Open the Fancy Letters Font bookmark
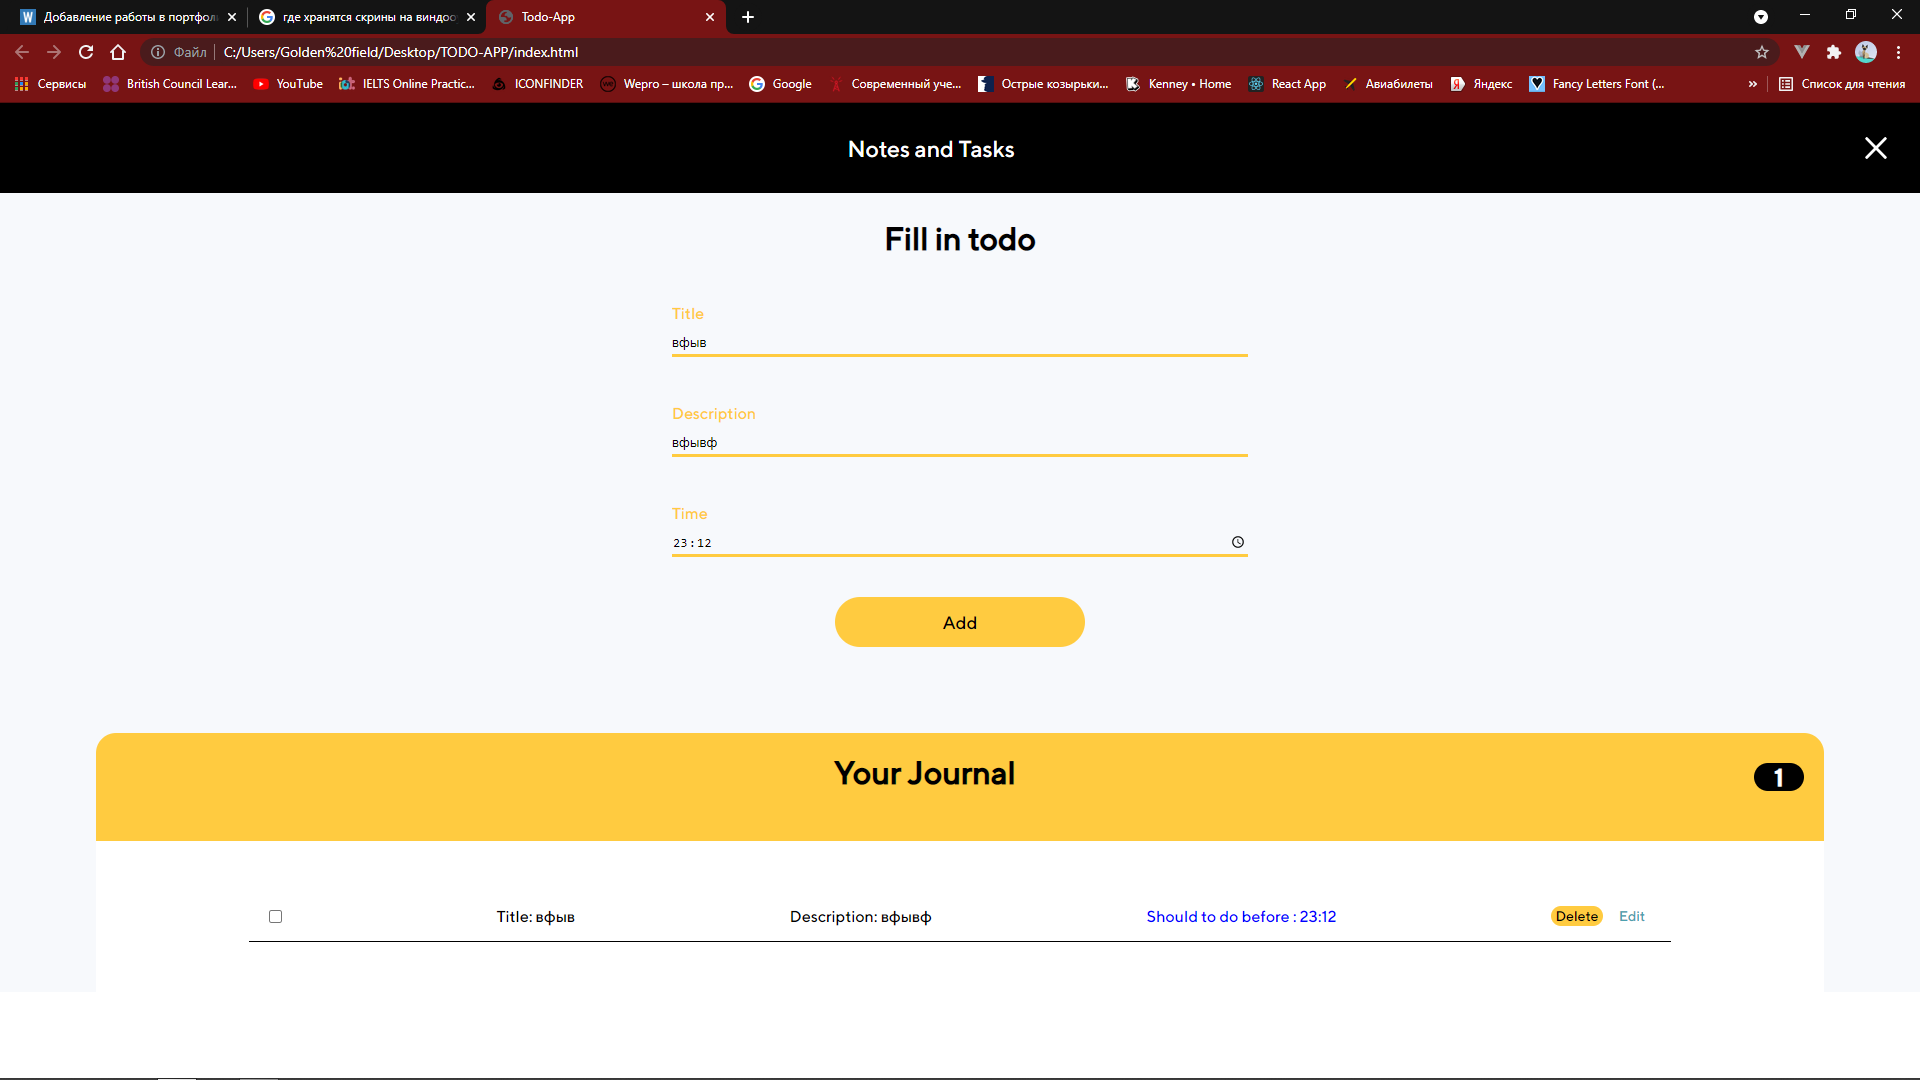The height and width of the screenshot is (1080, 1920). [1597, 84]
